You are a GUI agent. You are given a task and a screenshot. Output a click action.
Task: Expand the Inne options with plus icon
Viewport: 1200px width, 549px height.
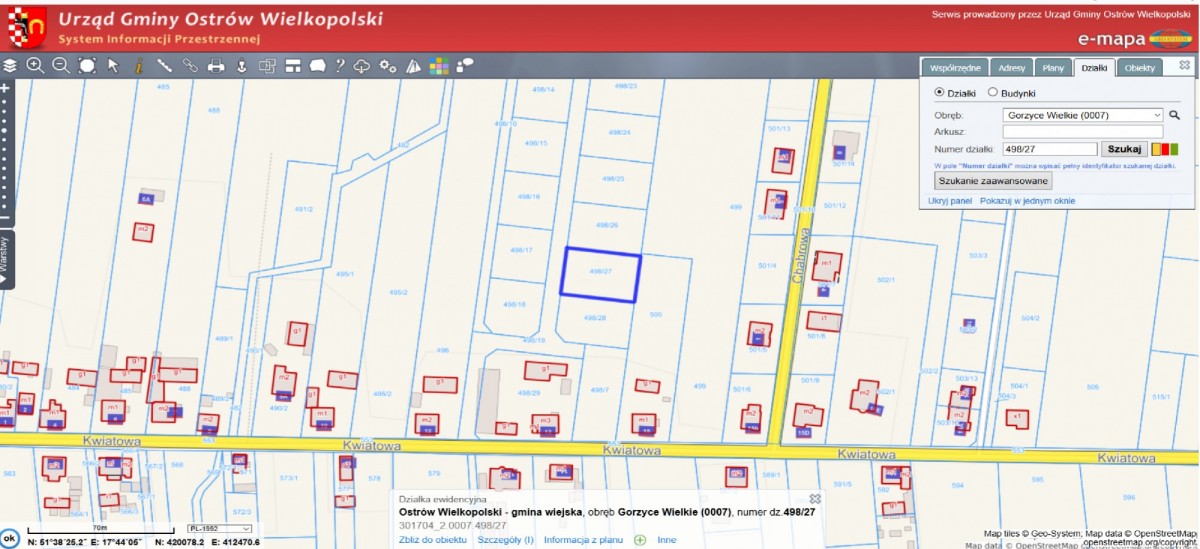[x=640, y=540]
